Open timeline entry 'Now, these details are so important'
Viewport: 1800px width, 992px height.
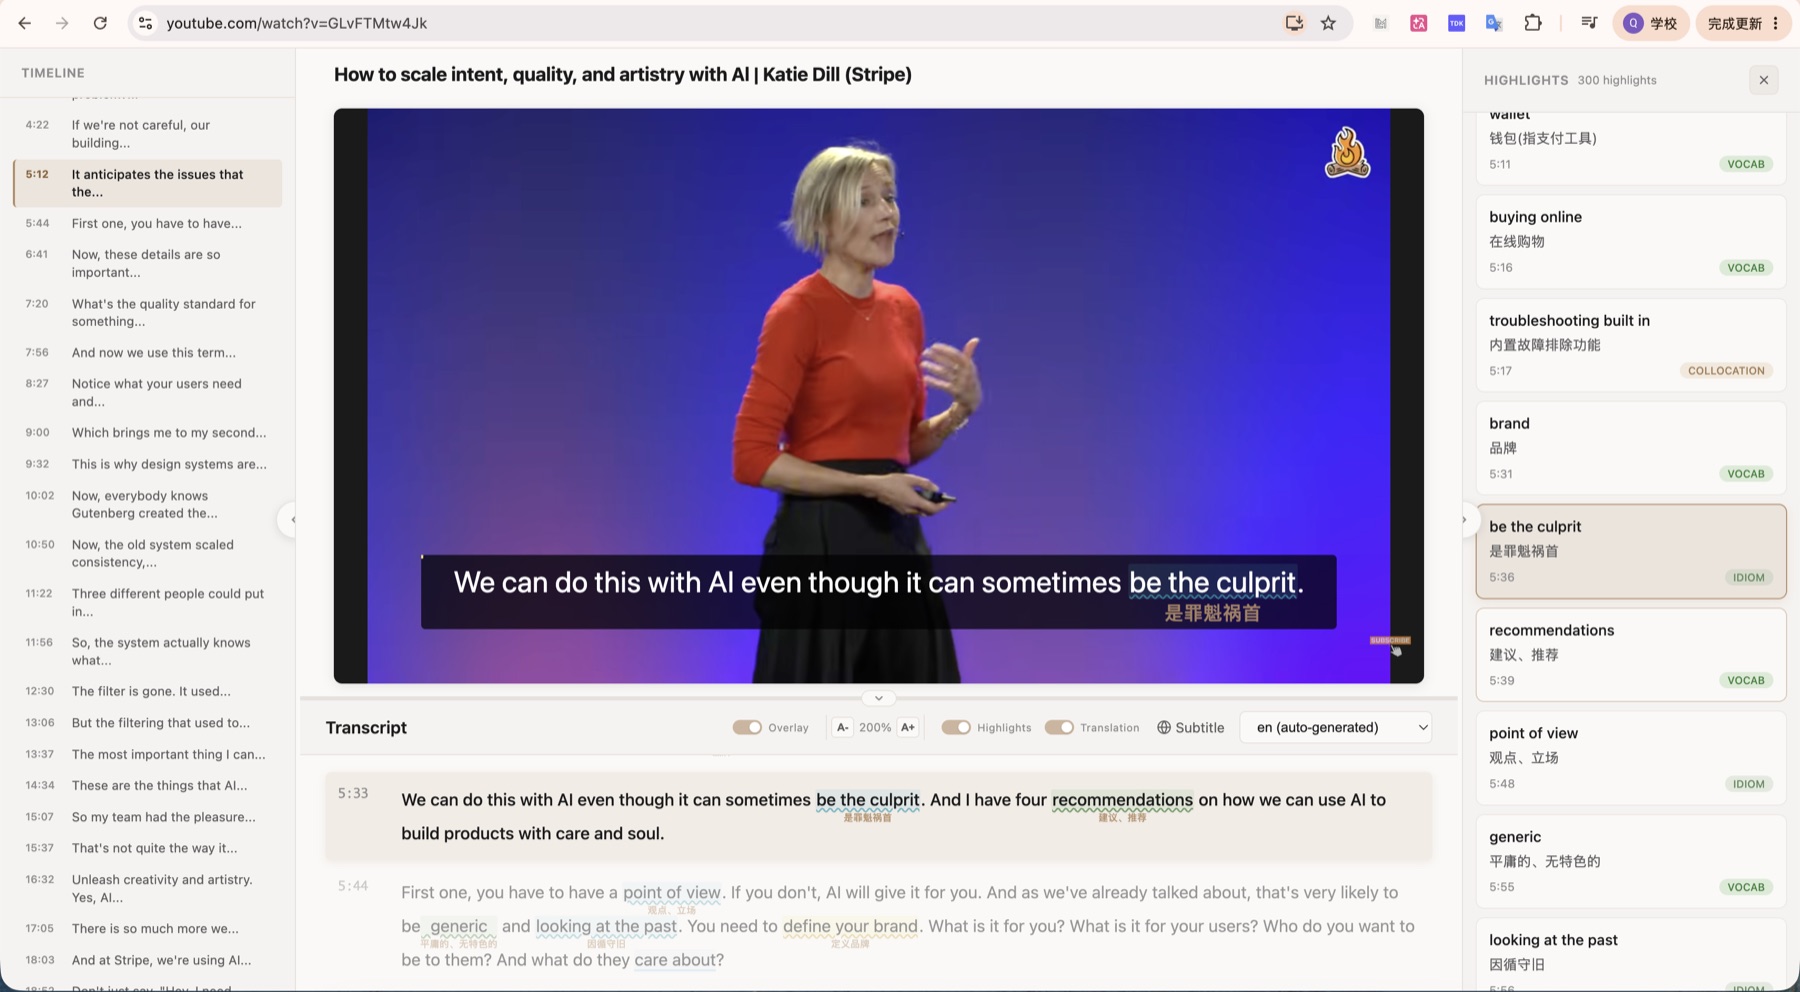(148, 263)
